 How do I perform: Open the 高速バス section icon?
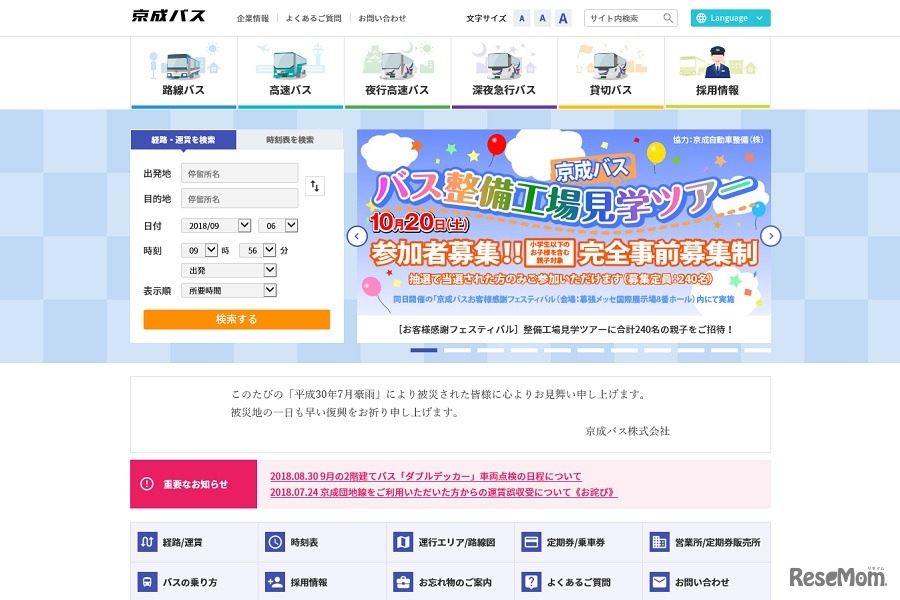[x=290, y=62]
